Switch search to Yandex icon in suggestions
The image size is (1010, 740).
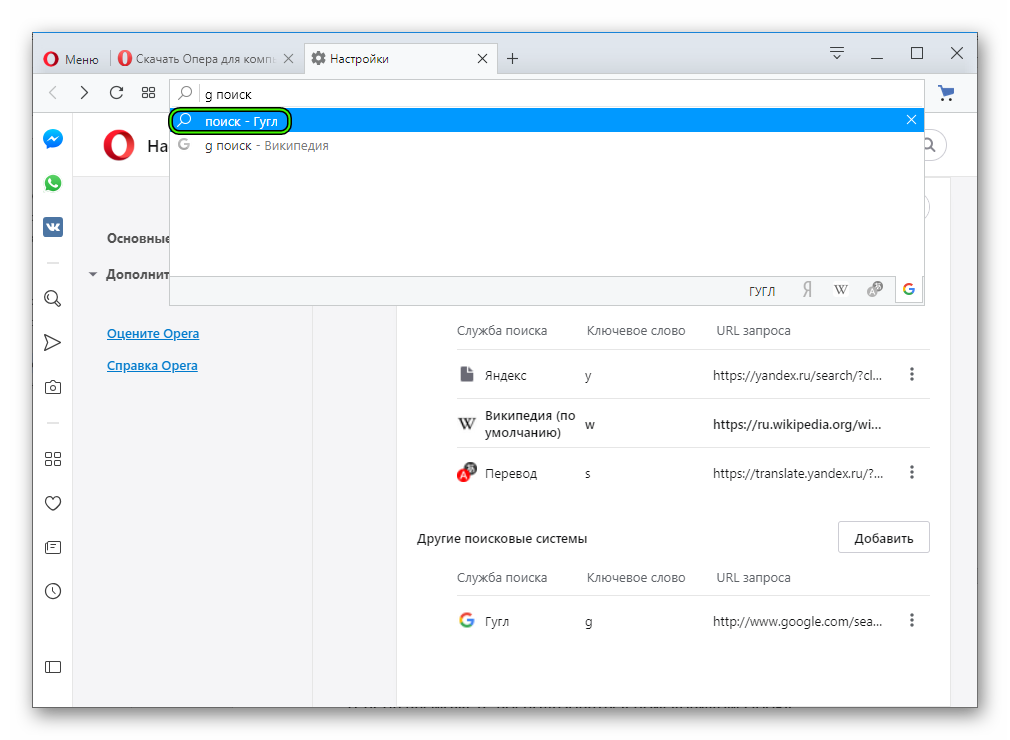807,290
